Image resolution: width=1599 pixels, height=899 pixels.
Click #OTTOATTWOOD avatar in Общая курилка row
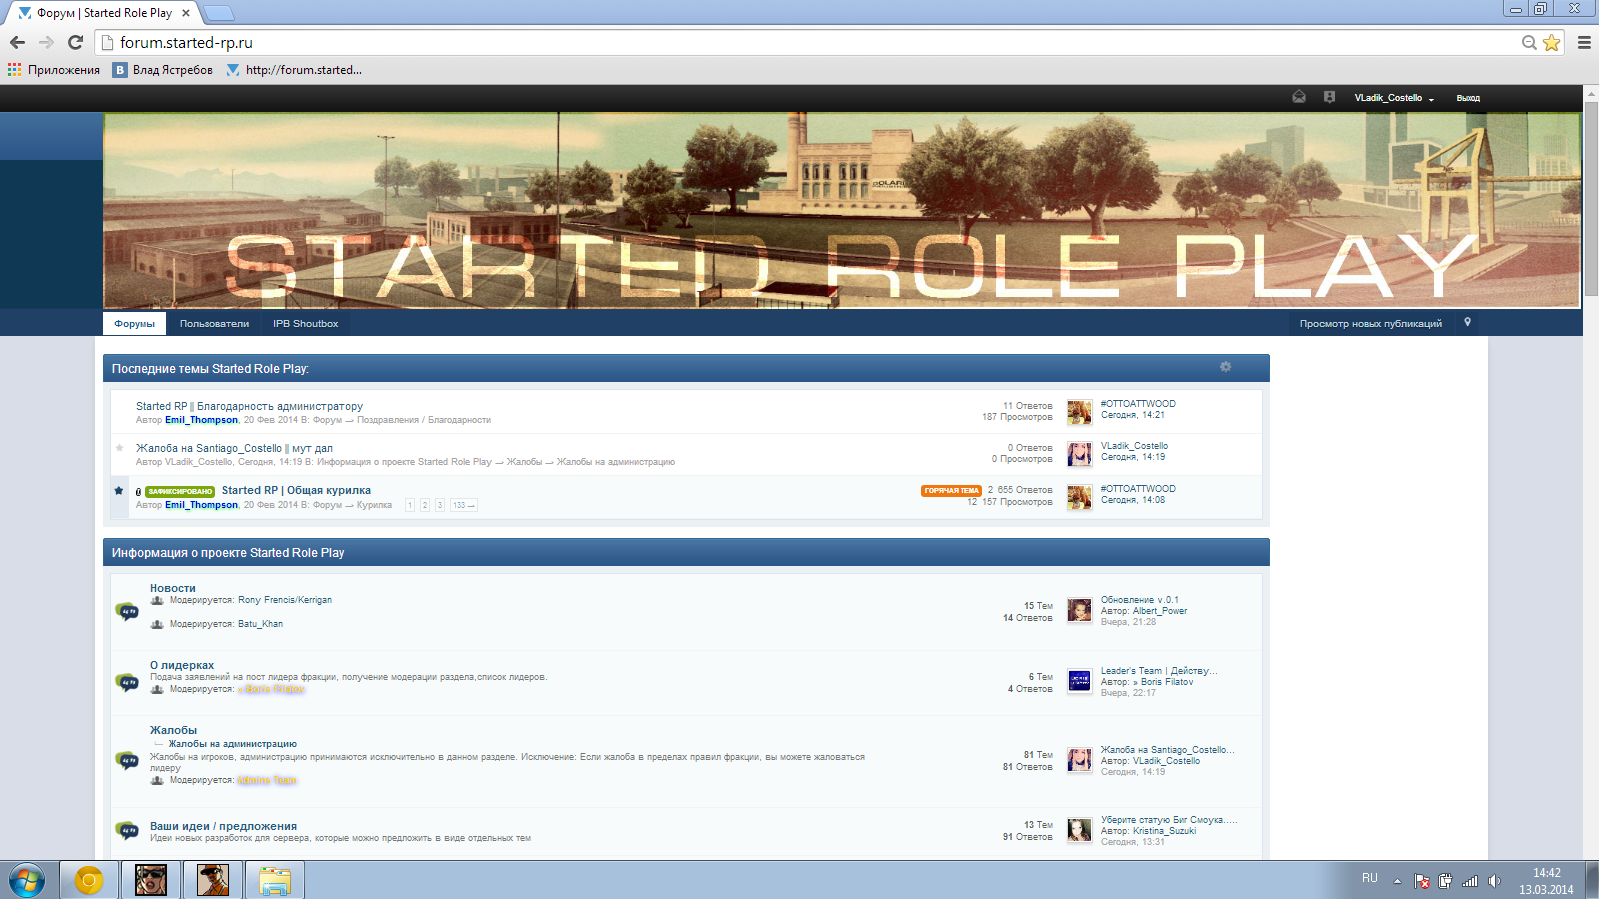pos(1079,497)
